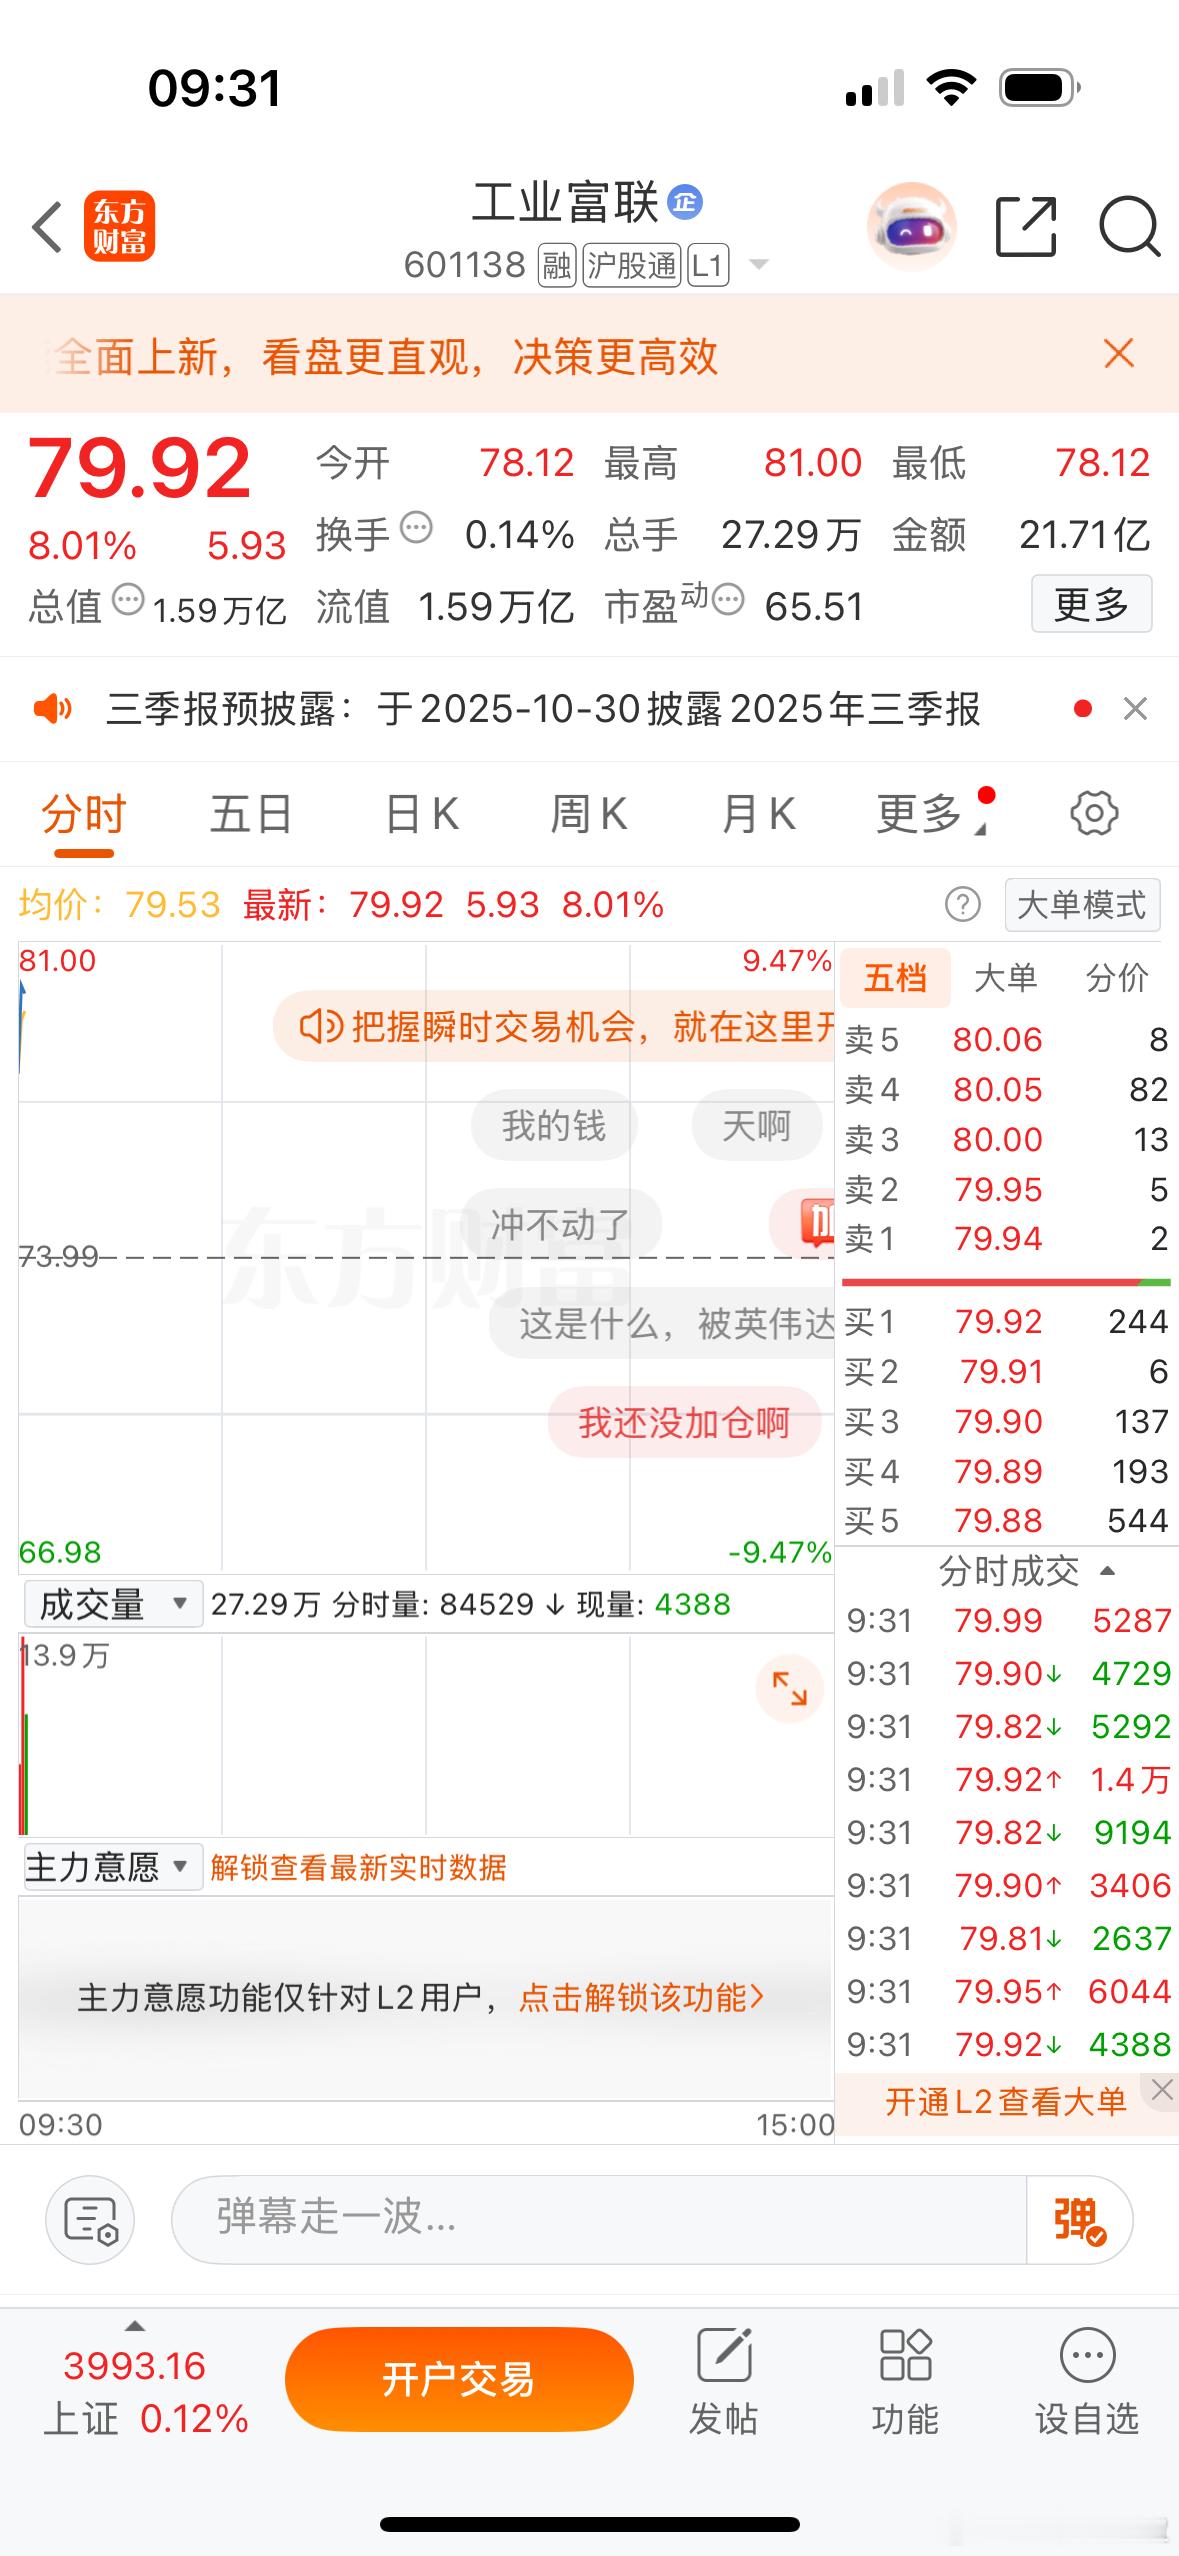1179x2556 pixels.
Task: Expand stock switcher arrow beside L1
Action: click(758, 265)
